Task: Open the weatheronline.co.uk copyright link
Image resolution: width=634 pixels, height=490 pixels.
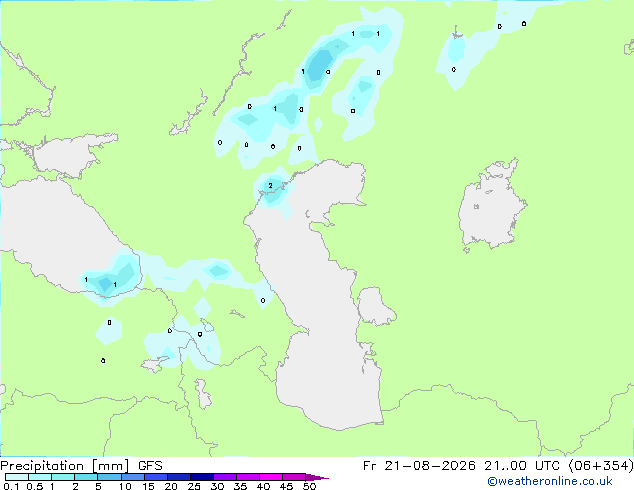Action: (550, 481)
